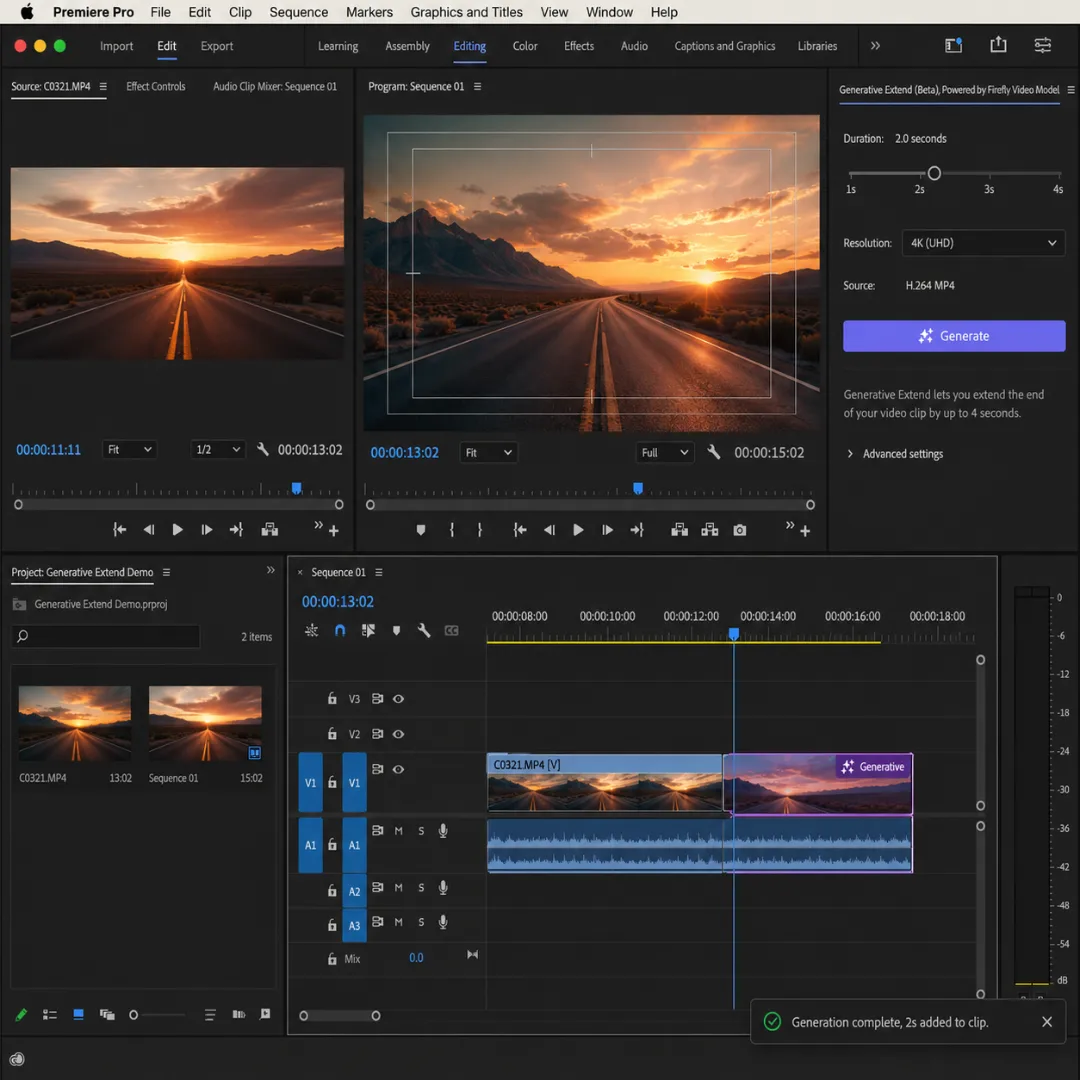Image resolution: width=1080 pixels, height=1080 pixels.
Task: Click New Item icon in the Project panel
Action: pyautogui.click(x=265, y=1014)
